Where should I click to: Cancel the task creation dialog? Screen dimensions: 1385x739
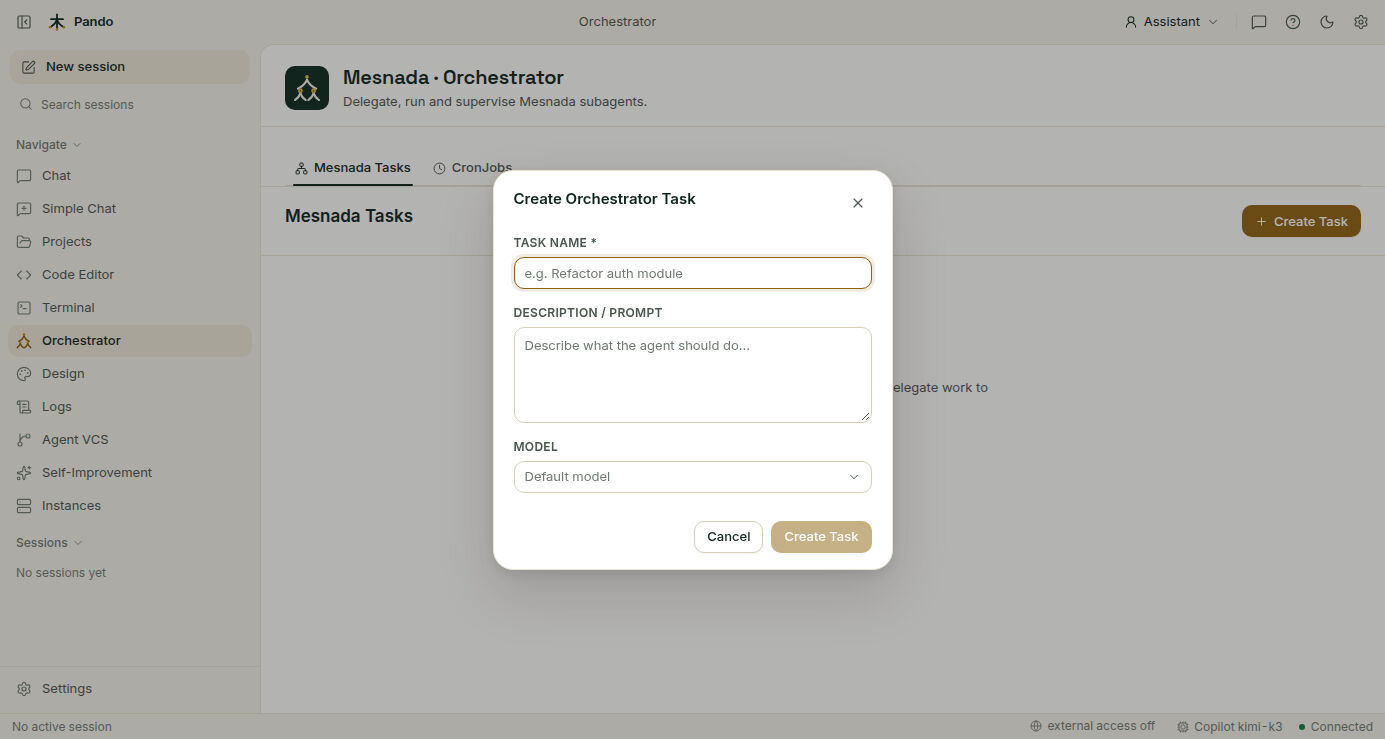pos(728,537)
